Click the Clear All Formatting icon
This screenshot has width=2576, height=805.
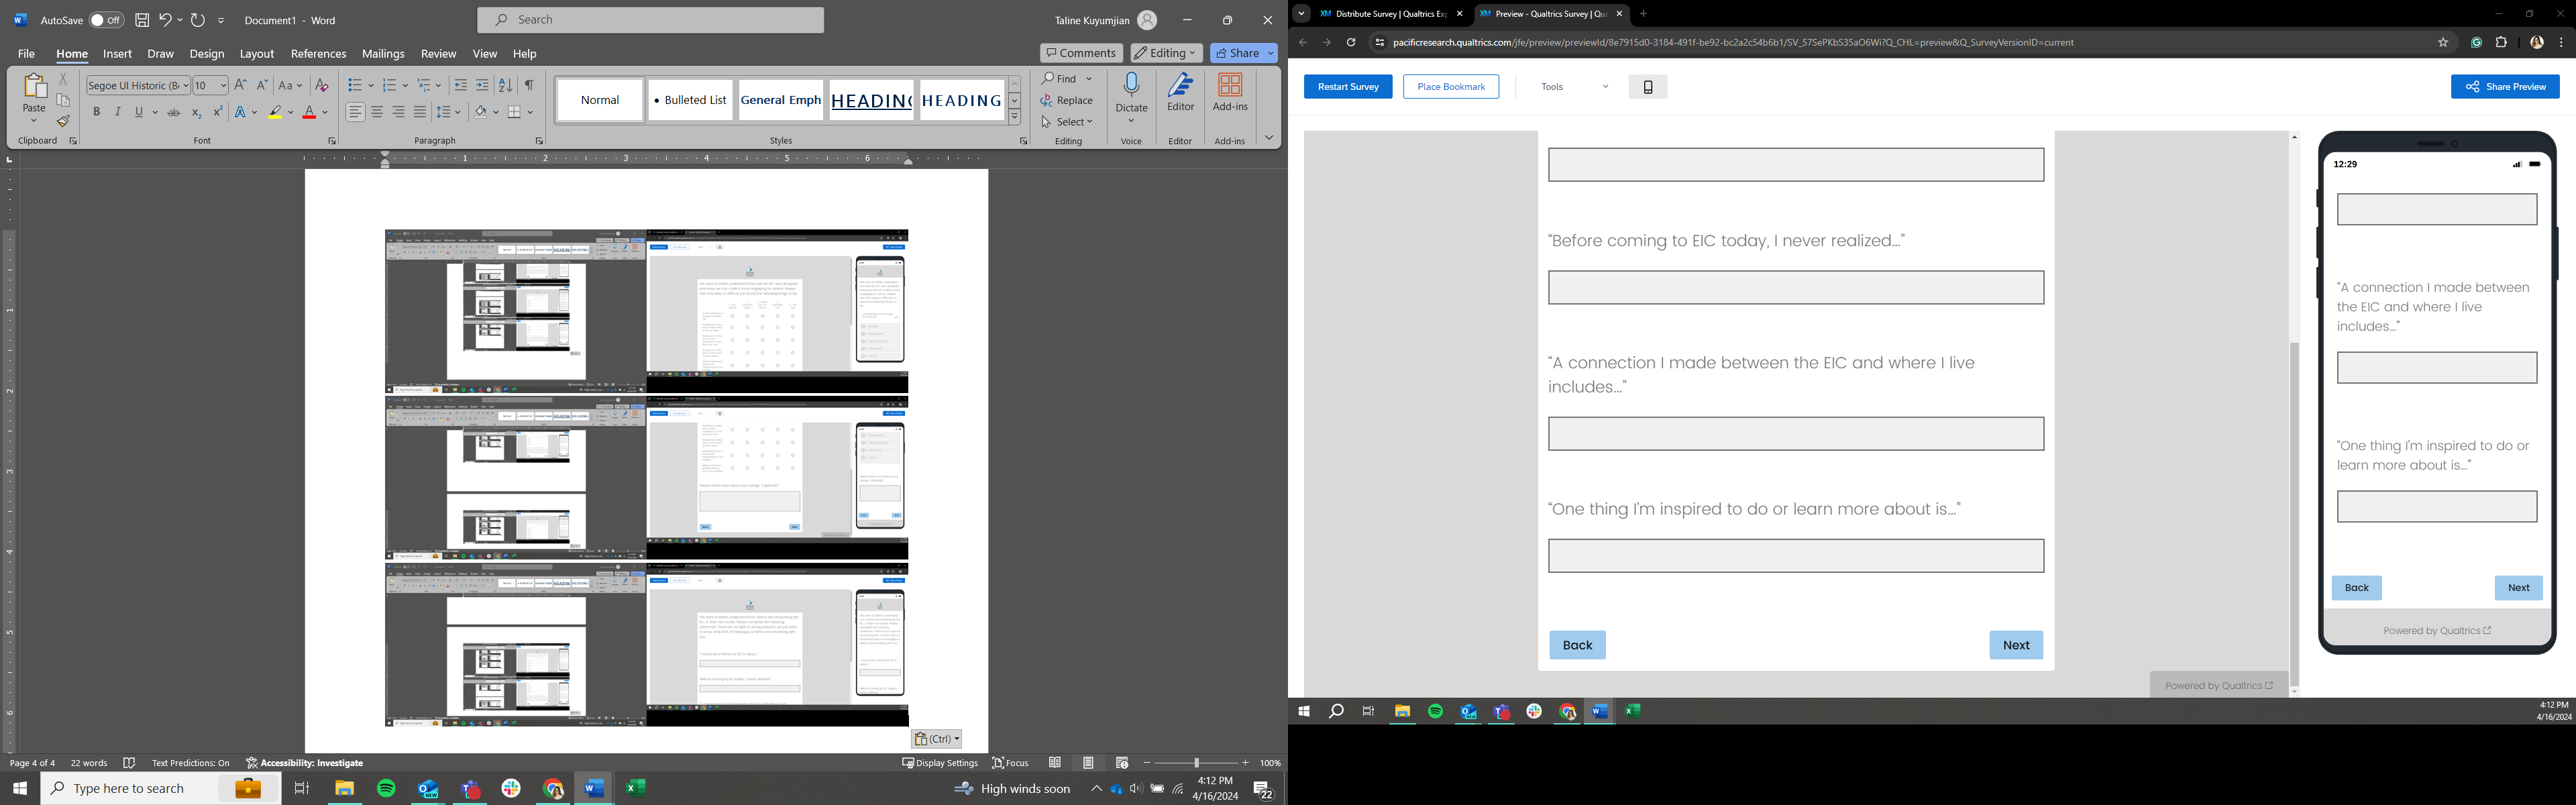tap(322, 86)
